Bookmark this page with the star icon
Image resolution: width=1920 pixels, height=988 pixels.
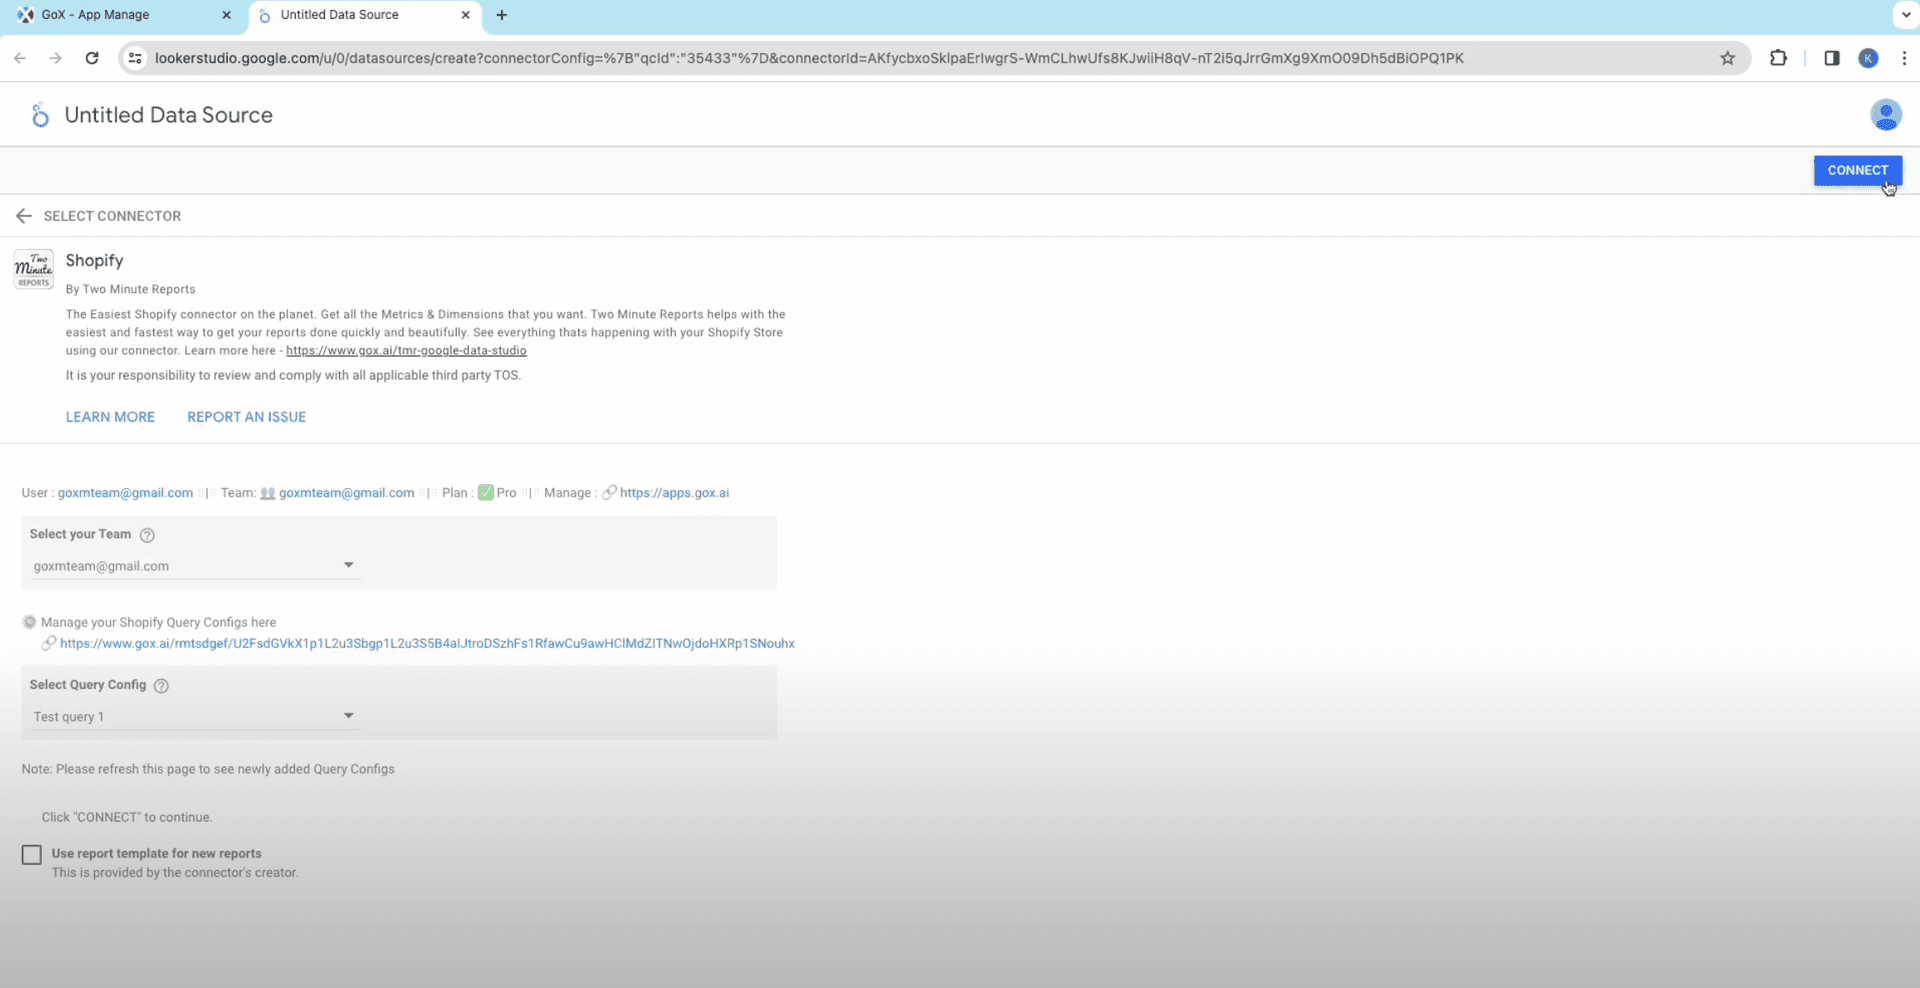point(1727,58)
